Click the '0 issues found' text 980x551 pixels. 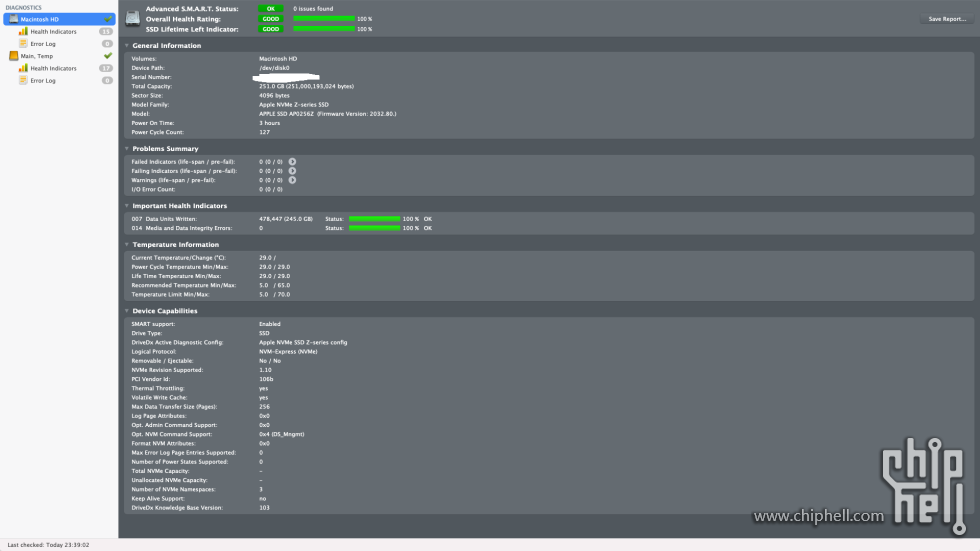[x=313, y=9]
